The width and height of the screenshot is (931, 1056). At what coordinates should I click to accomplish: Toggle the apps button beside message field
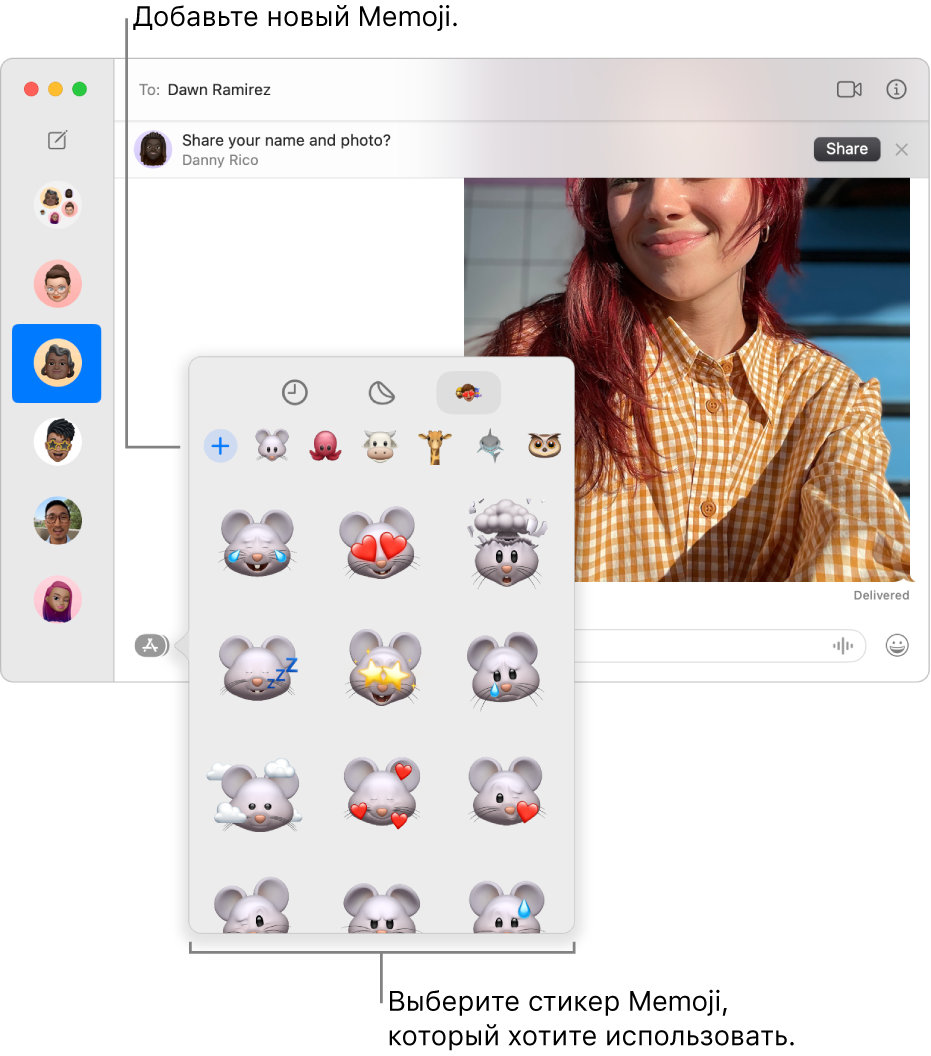coord(152,645)
